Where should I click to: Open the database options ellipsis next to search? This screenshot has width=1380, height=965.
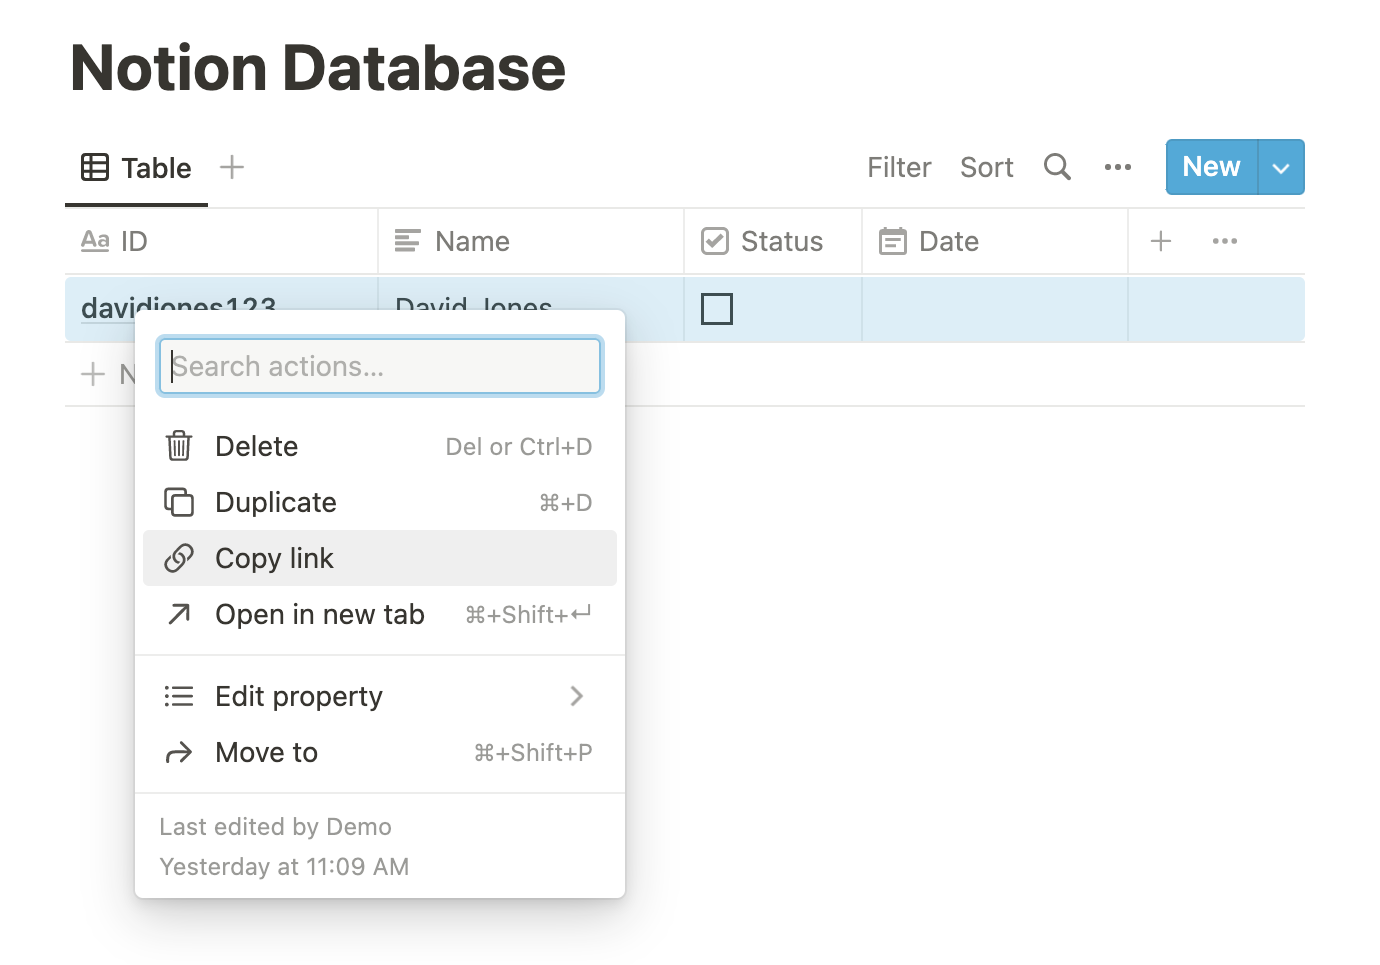pos(1118,167)
